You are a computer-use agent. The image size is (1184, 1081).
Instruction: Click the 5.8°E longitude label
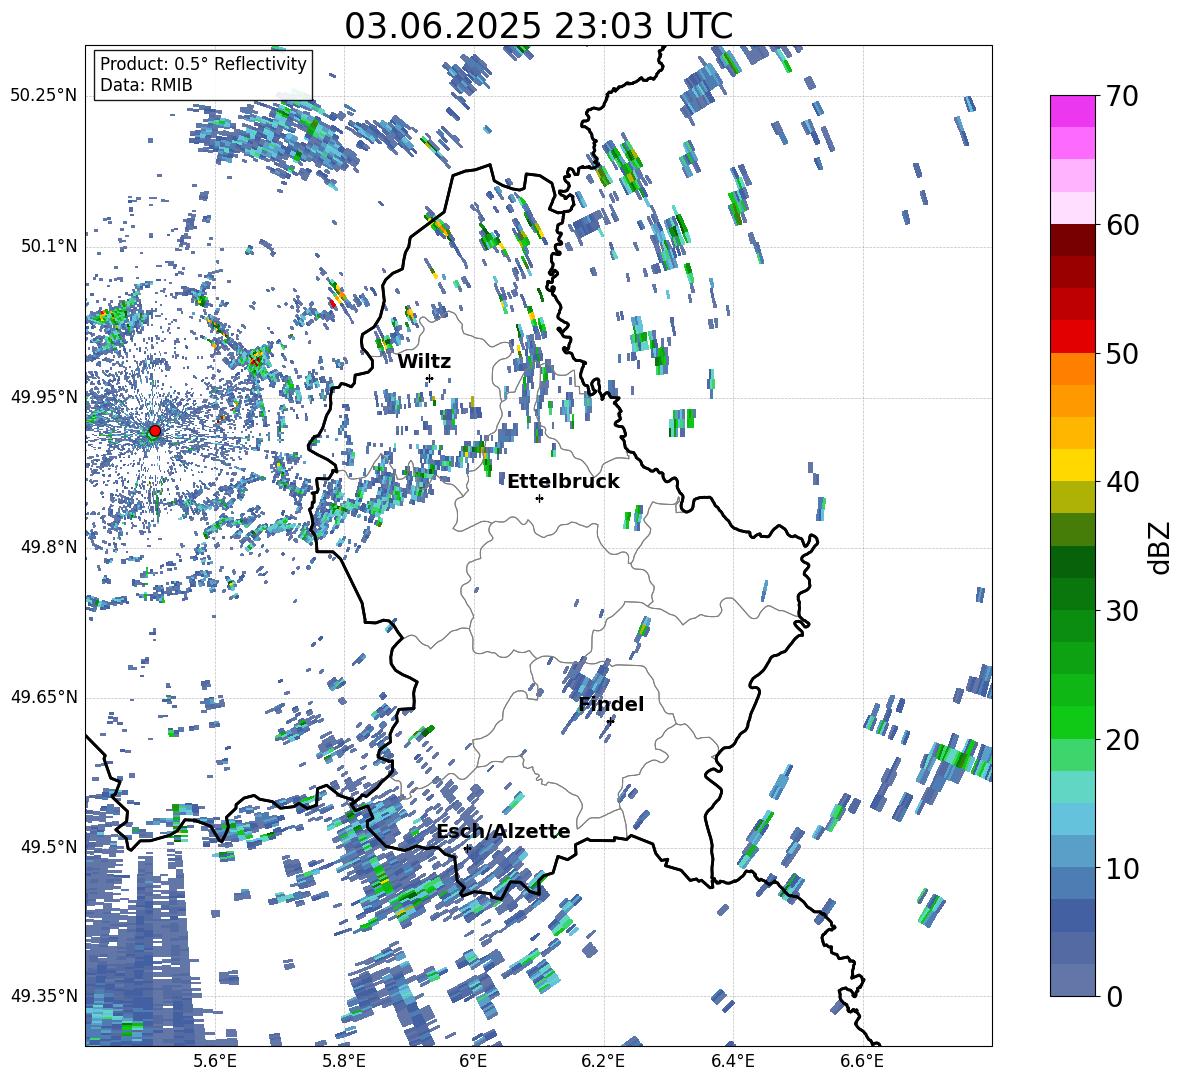point(344,1061)
